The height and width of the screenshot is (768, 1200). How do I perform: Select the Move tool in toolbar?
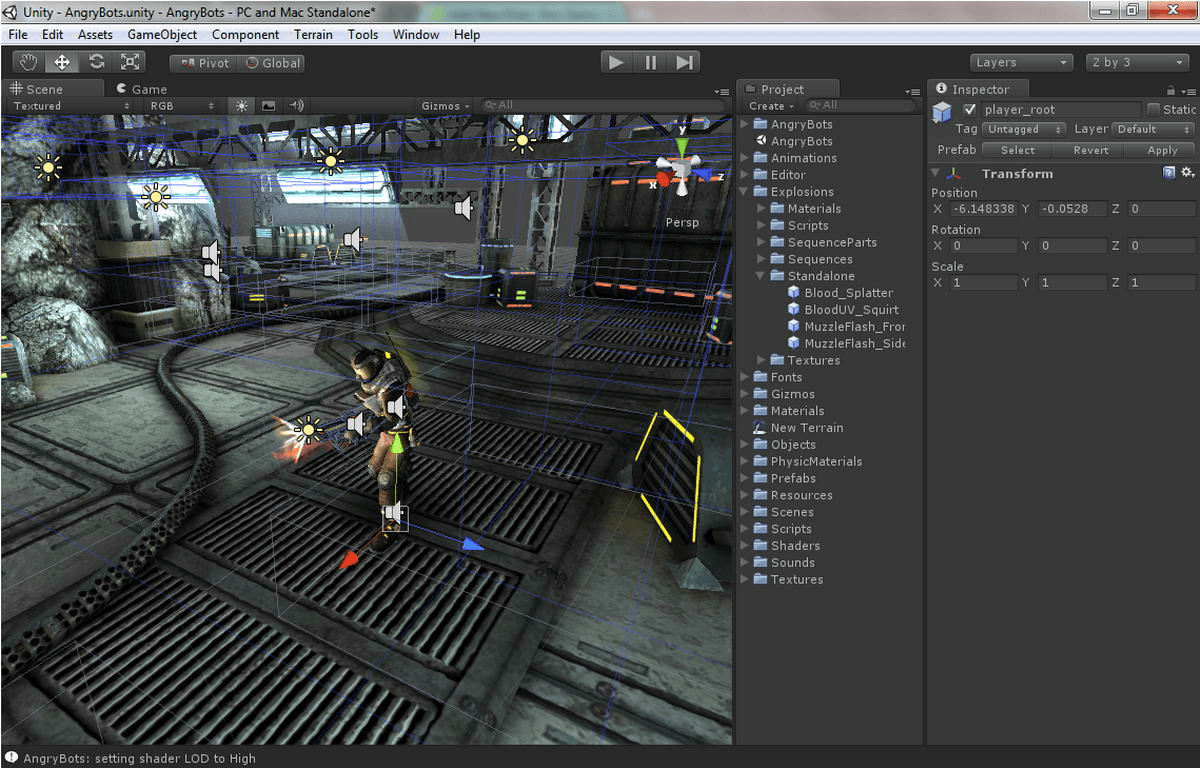click(x=62, y=62)
